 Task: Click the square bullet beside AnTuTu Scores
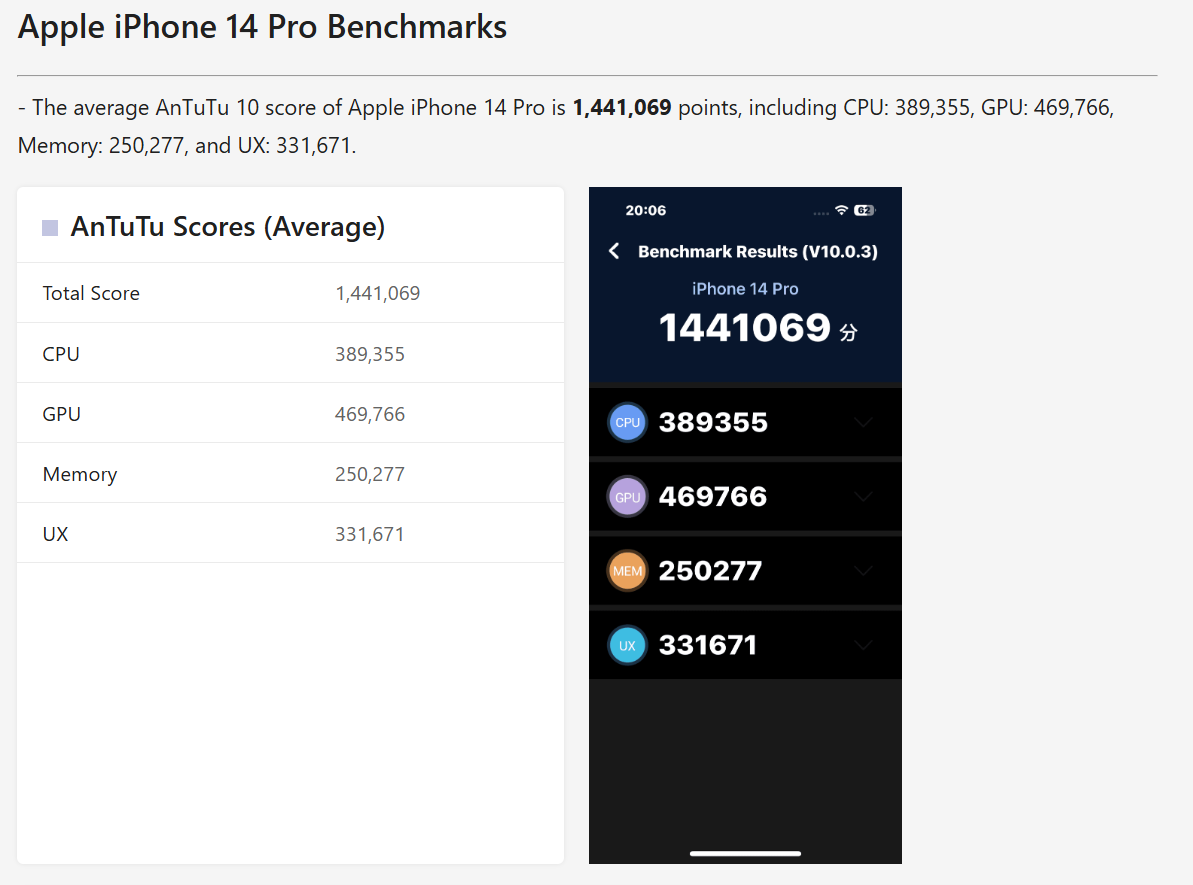click(x=50, y=228)
